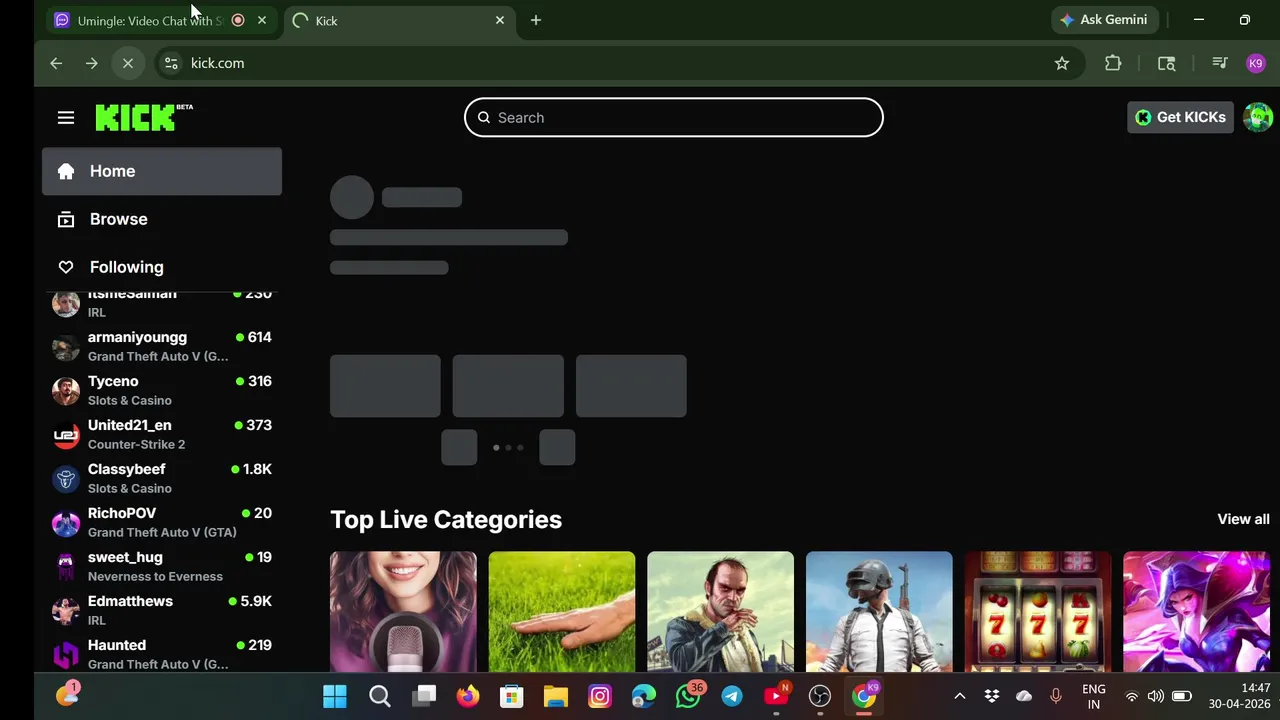Open Firefox from the taskbar

[x=468, y=696]
